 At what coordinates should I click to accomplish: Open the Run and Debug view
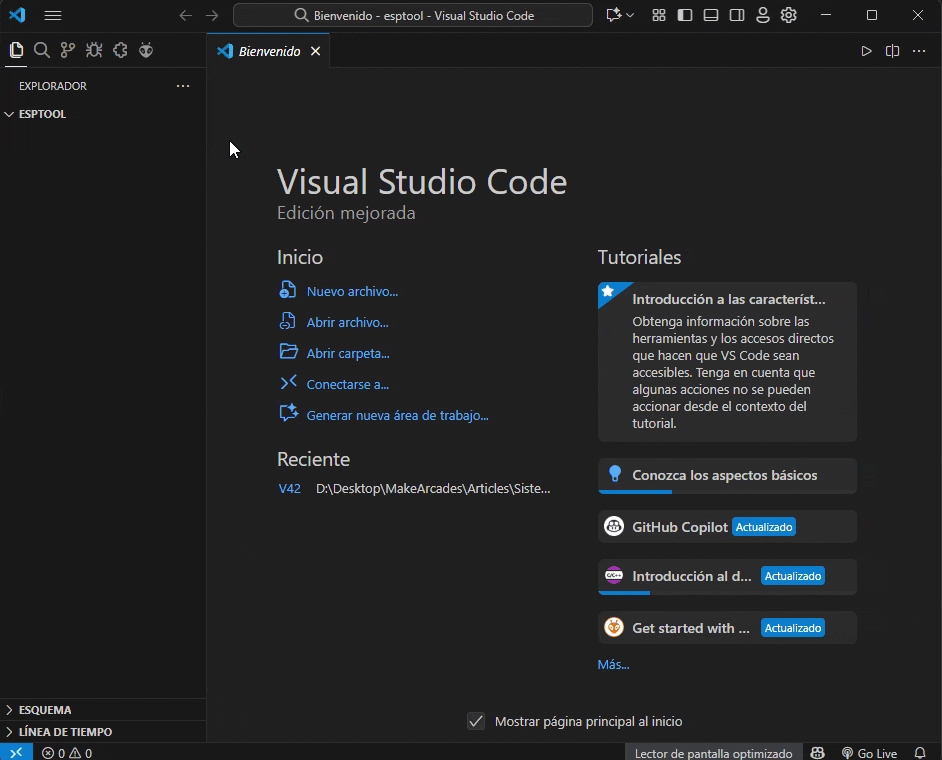click(x=94, y=50)
